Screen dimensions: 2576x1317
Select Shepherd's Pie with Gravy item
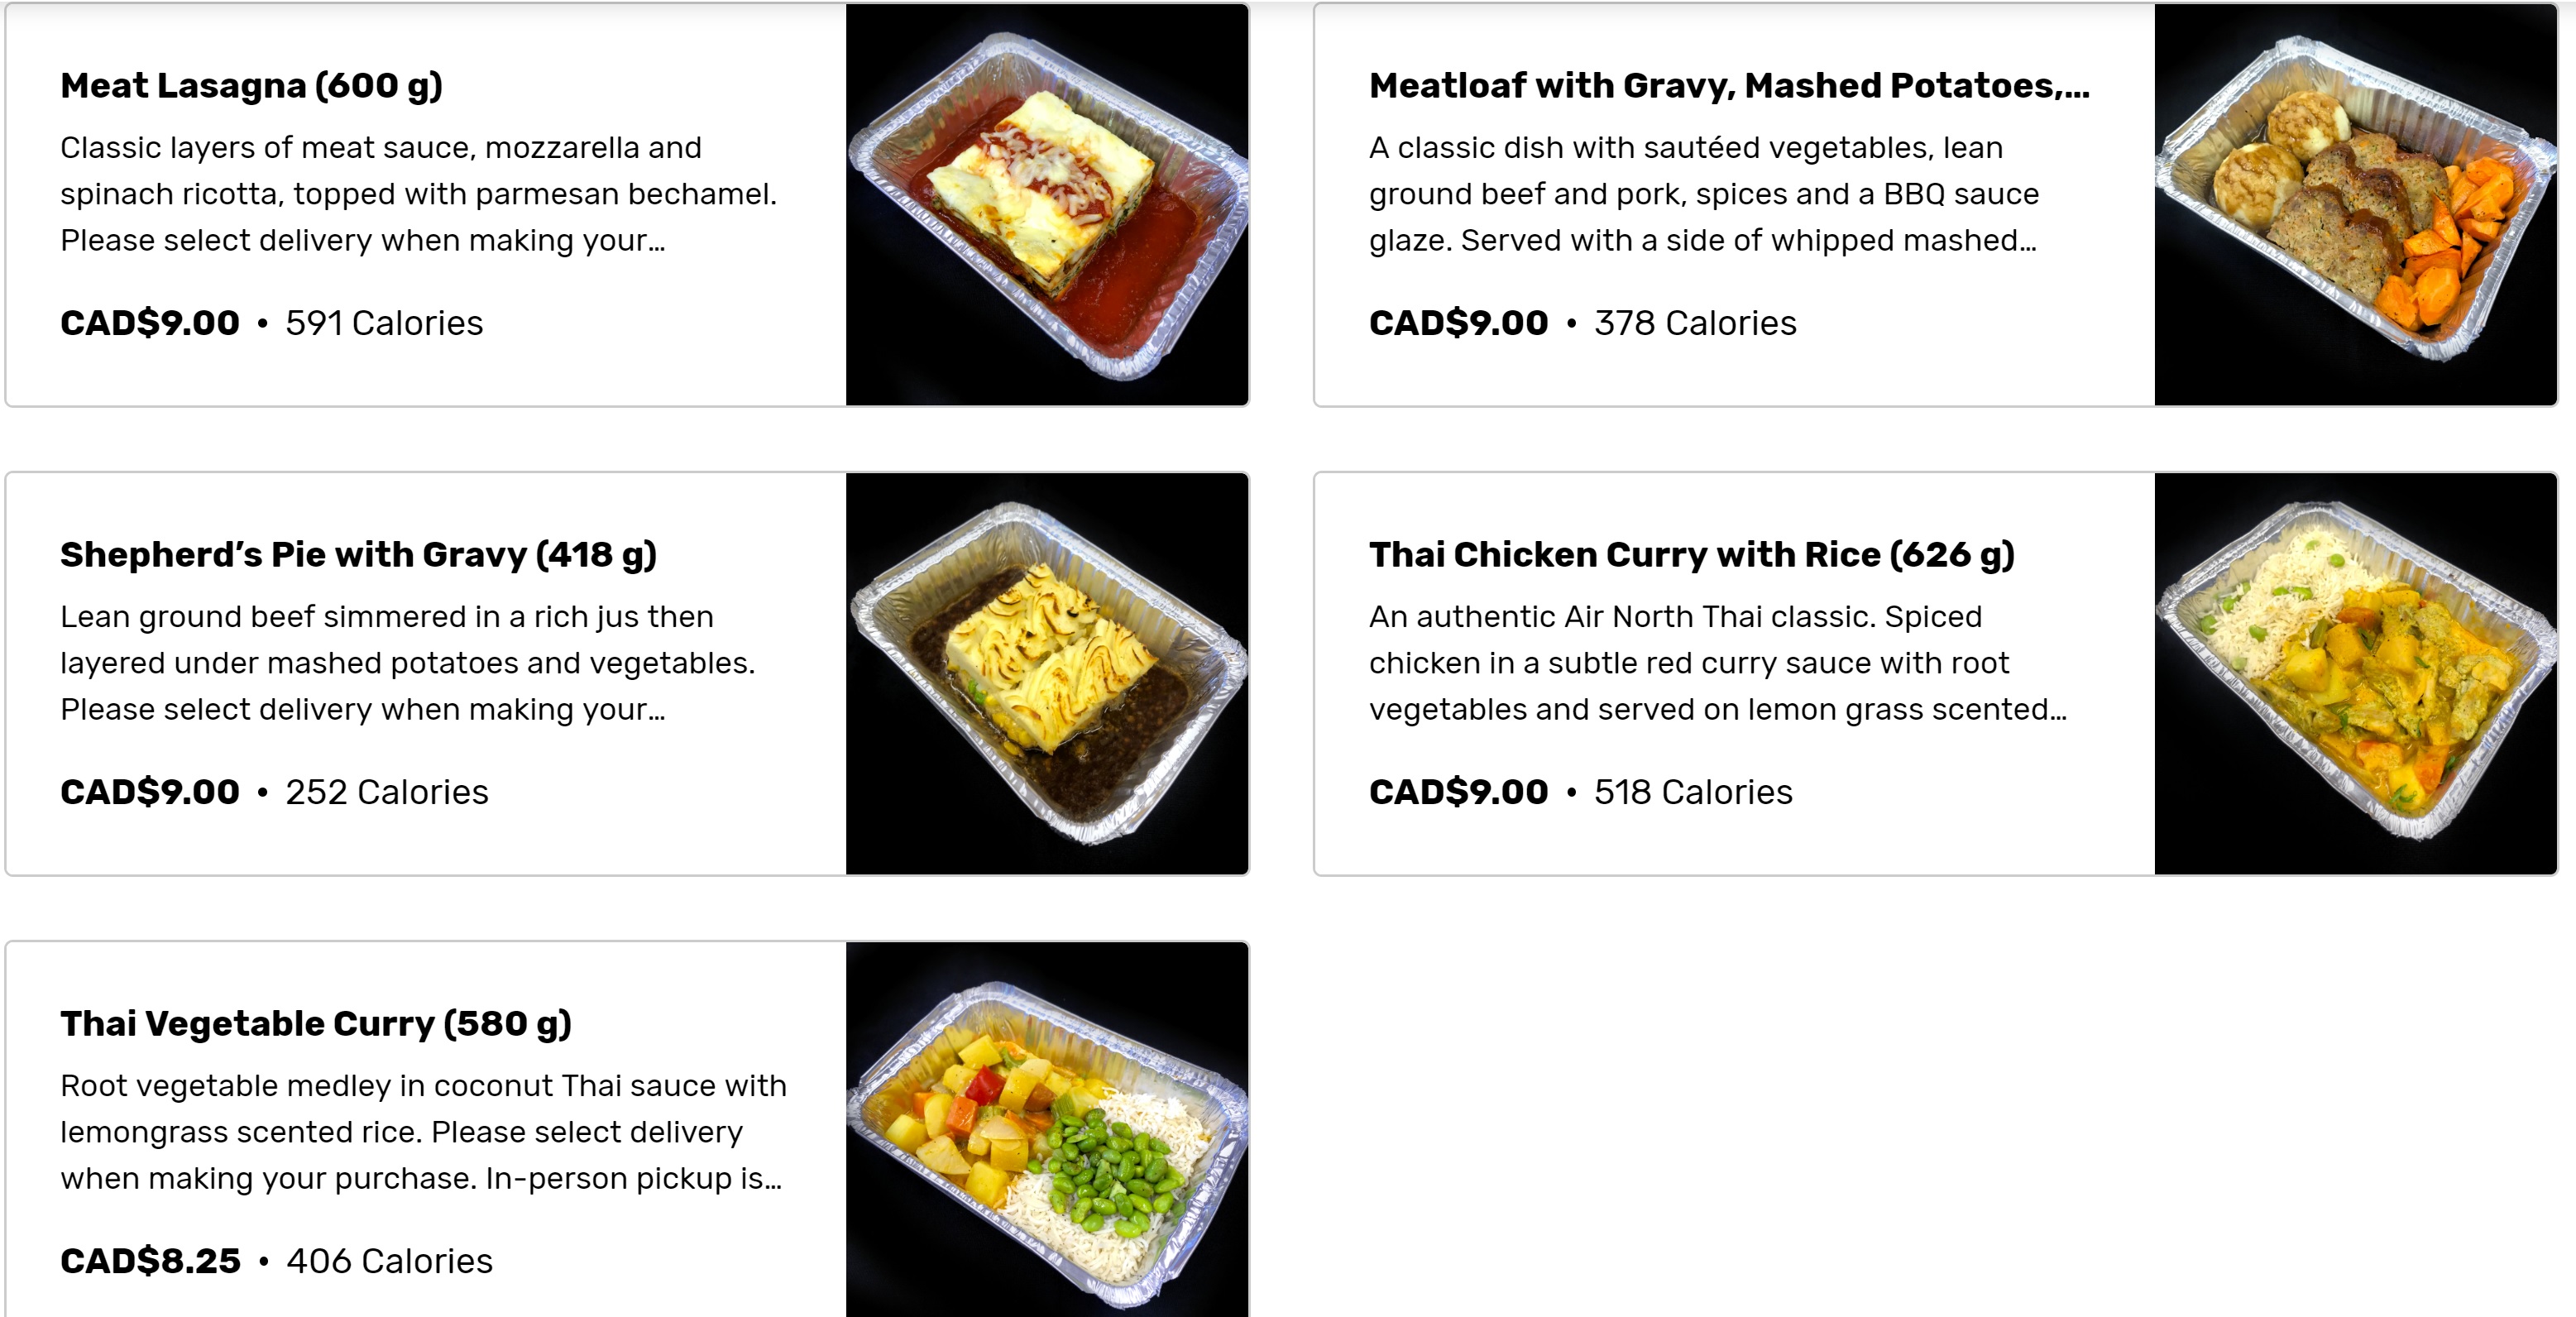pyautogui.click(x=360, y=556)
